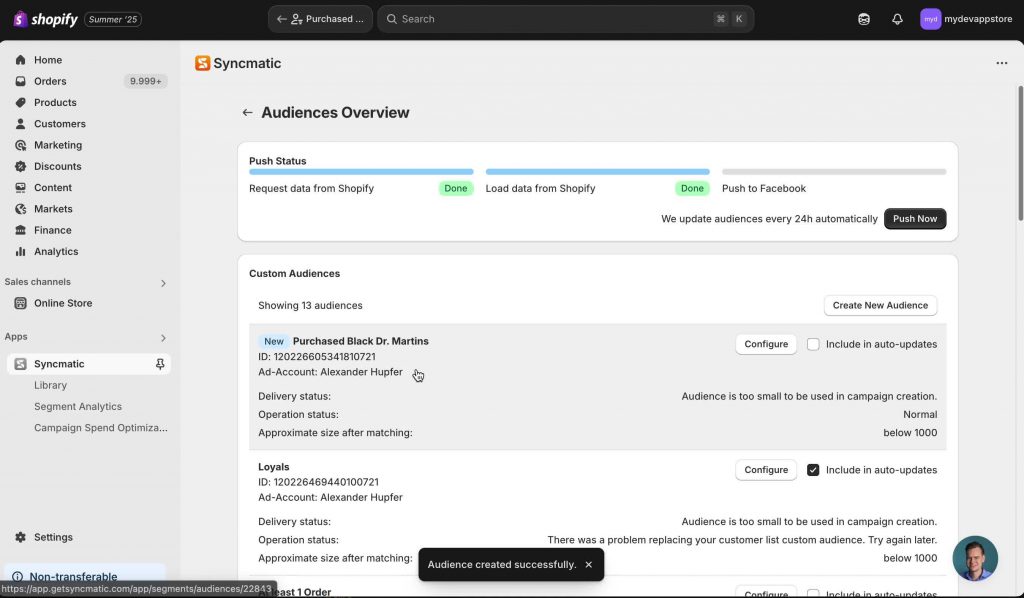Open the support chat avatar
Viewport: 1024px width, 598px height.
975,558
